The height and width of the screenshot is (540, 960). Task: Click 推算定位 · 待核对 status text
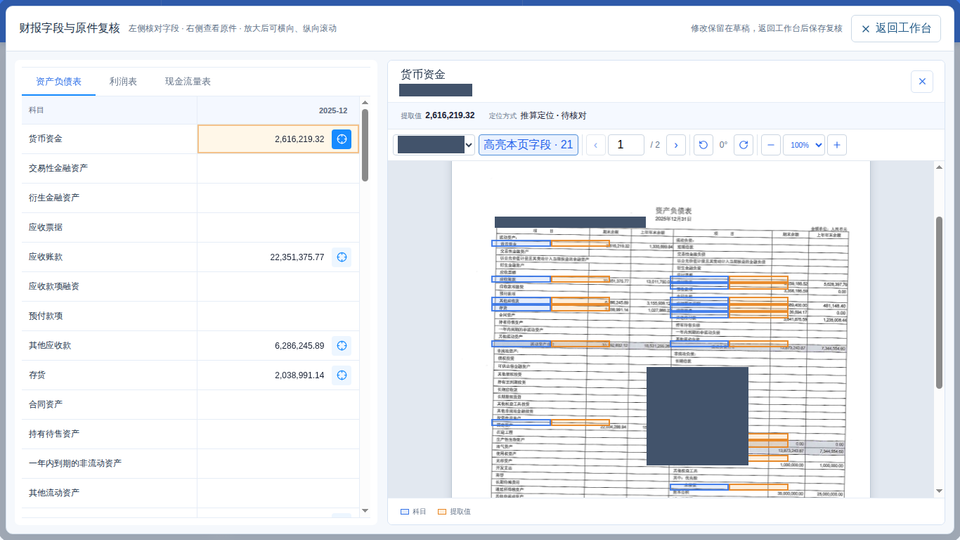click(553, 116)
